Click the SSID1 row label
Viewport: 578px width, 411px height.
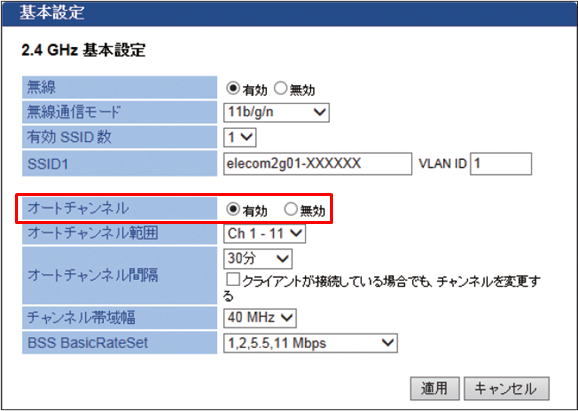(119, 164)
